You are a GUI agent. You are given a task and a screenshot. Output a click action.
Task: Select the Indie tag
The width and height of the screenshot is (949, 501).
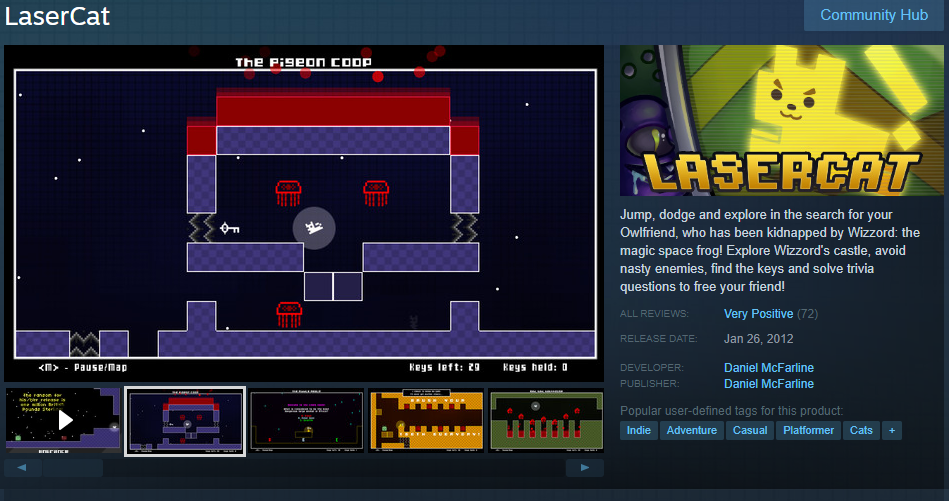point(639,430)
